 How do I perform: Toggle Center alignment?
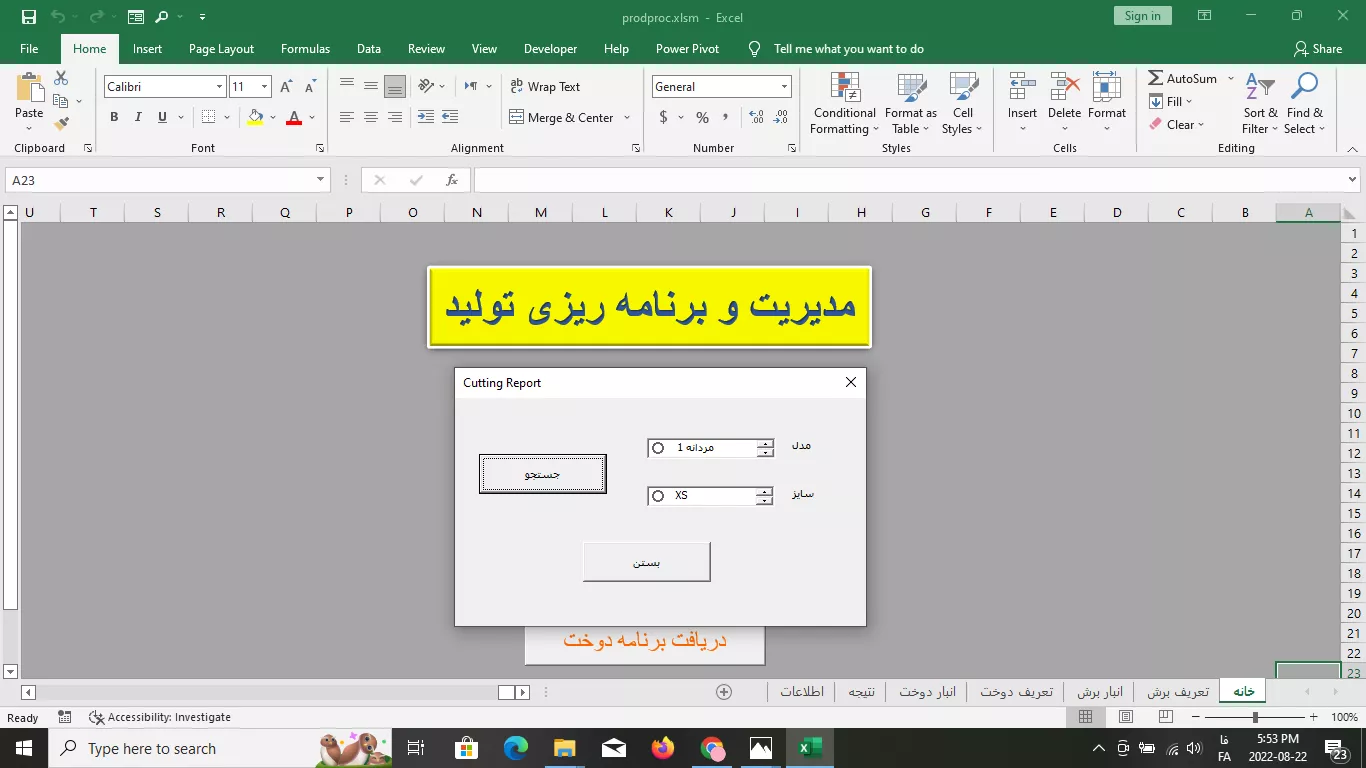click(x=371, y=118)
